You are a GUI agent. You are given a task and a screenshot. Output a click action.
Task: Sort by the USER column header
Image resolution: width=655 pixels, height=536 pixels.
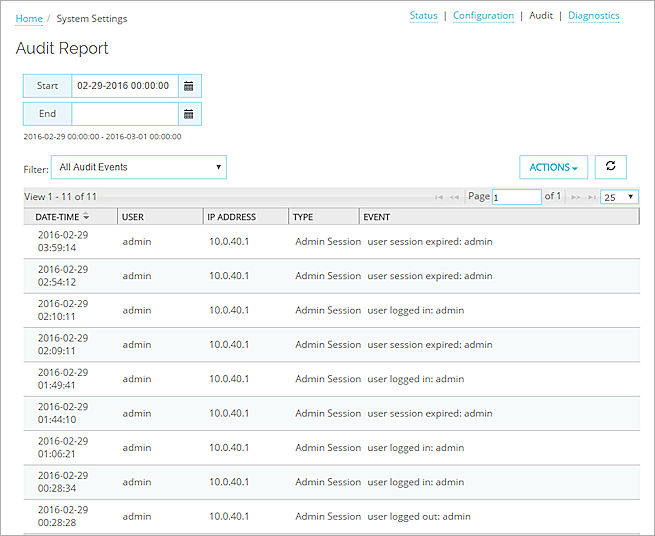133,216
